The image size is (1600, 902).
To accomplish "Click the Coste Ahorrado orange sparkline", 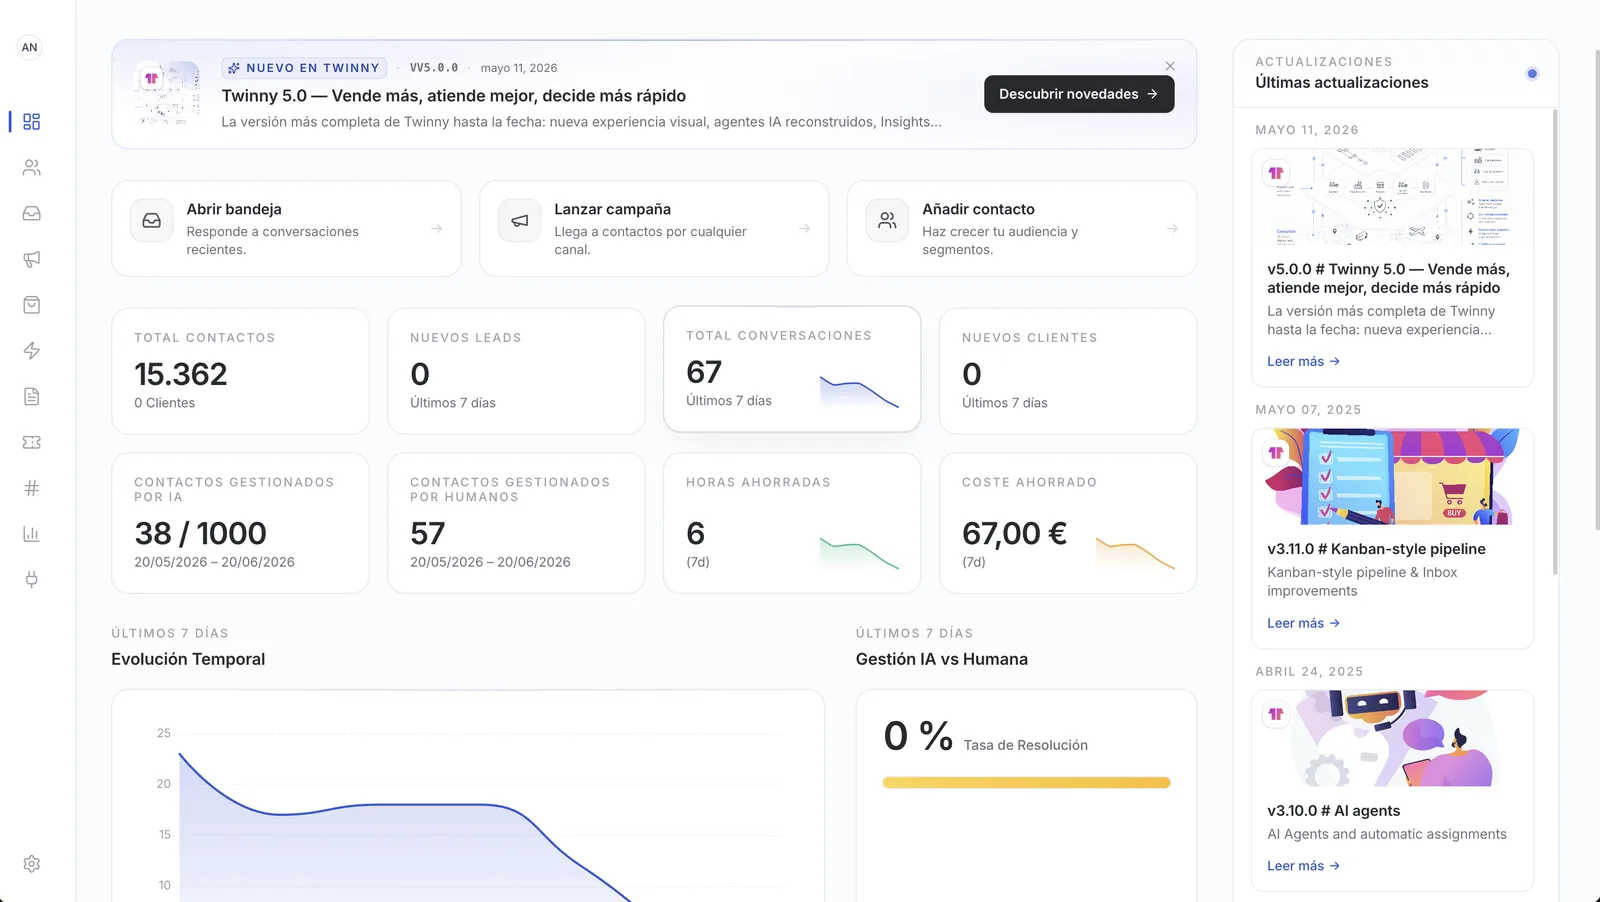I will pyautogui.click(x=1135, y=553).
